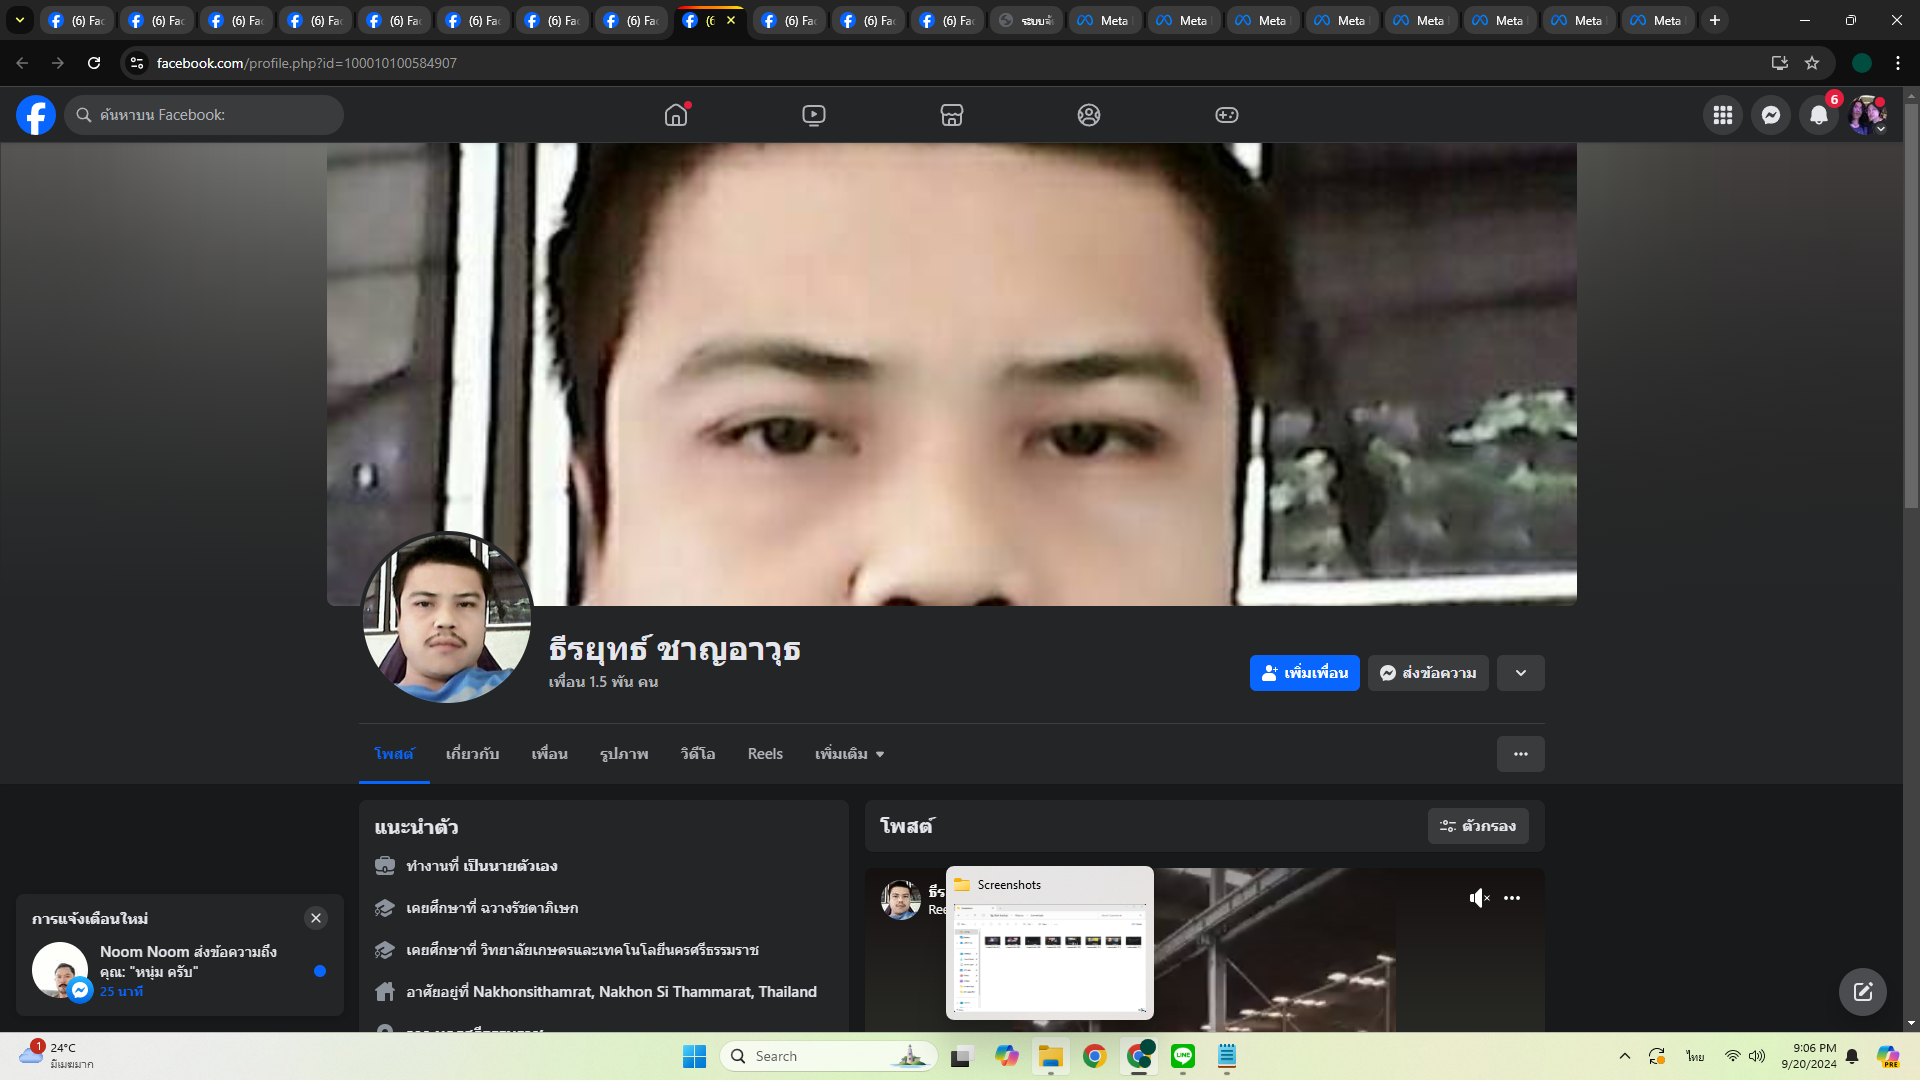Bookmark this page with star icon
This screenshot has height=1080, width=1920.
1812,63
